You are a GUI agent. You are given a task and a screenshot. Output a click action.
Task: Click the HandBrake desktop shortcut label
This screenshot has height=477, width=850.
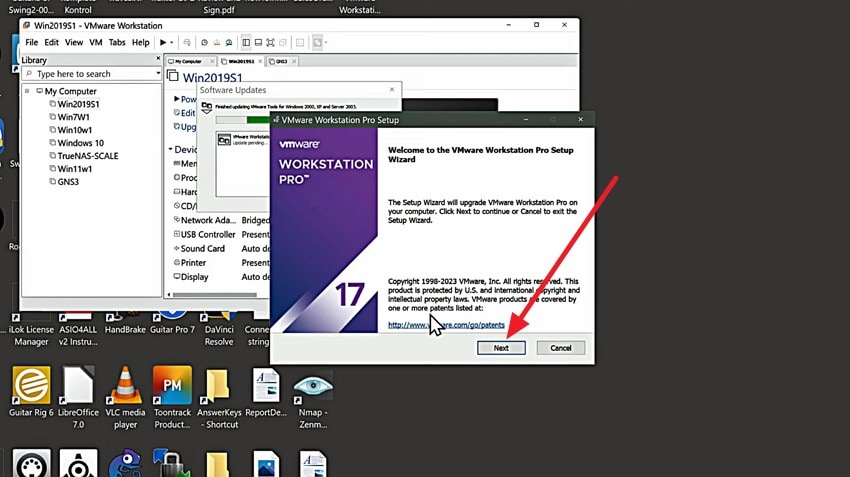tap(125, 330)
